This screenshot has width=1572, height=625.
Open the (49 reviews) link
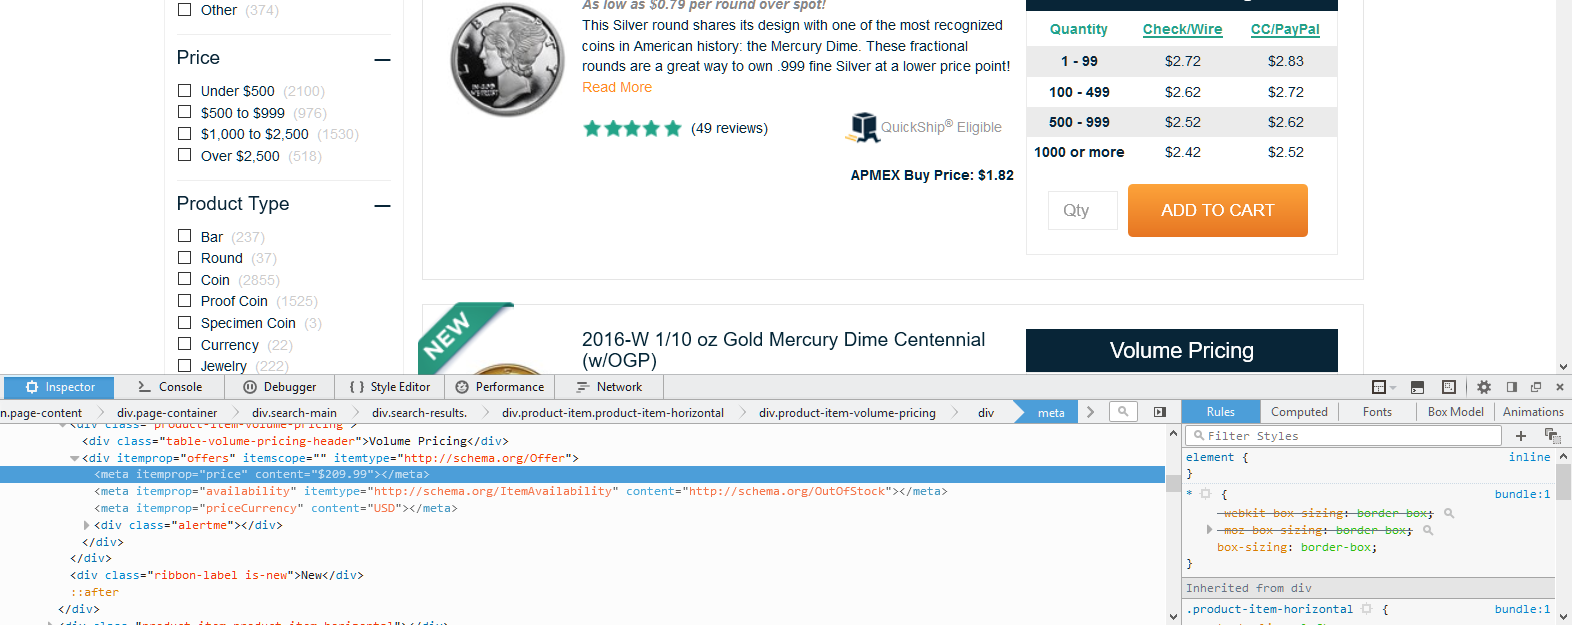(x=729, y=128)
